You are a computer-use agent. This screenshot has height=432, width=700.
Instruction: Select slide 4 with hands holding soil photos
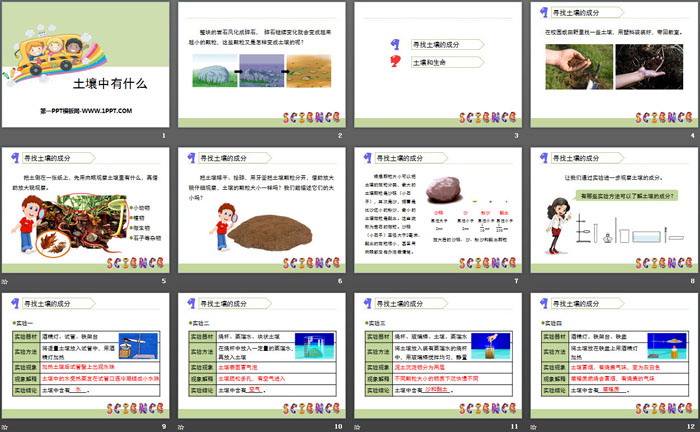614,65
